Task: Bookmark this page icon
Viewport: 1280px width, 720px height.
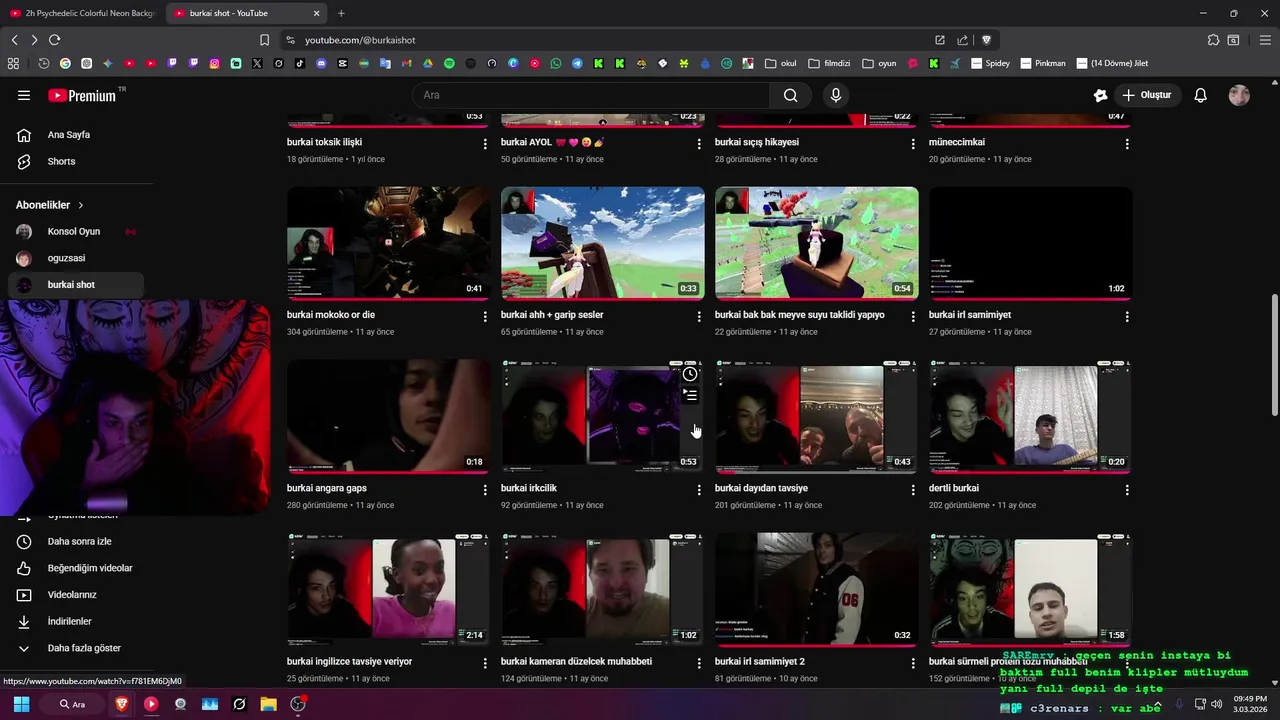Action: (x=264, y=40)
